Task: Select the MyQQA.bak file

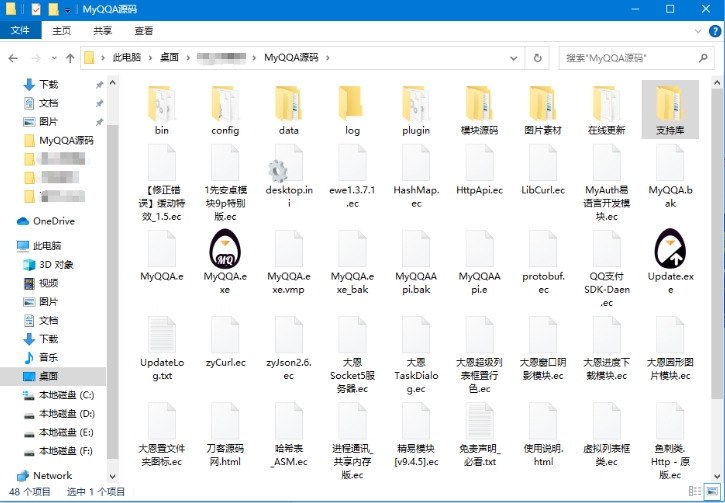Action: 670,176
